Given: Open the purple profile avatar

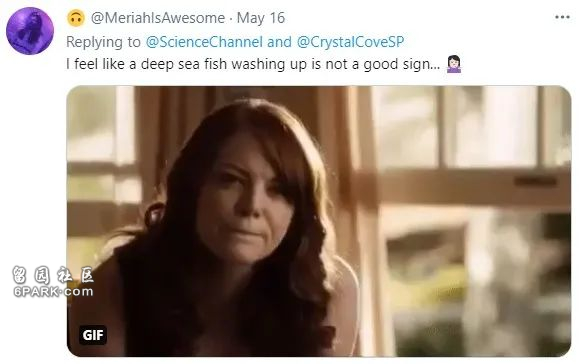Looking at the screenshot, I should 30,31.
